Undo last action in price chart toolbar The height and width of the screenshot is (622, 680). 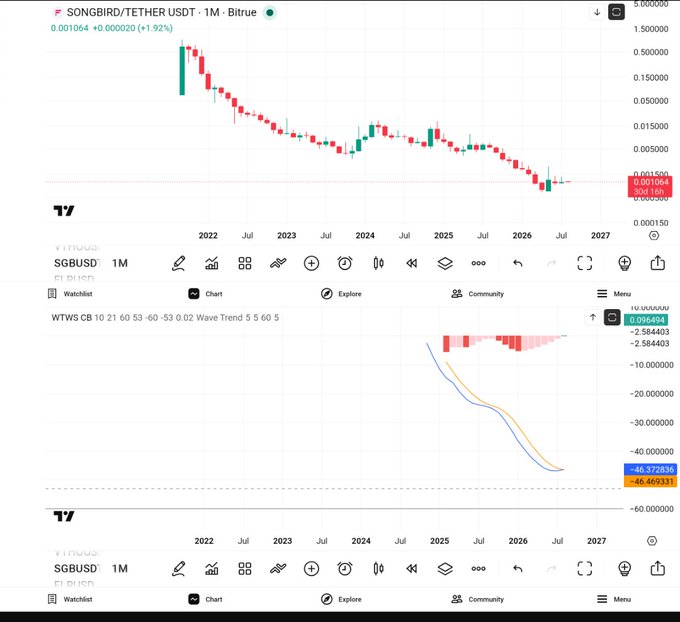click(518, 263)
